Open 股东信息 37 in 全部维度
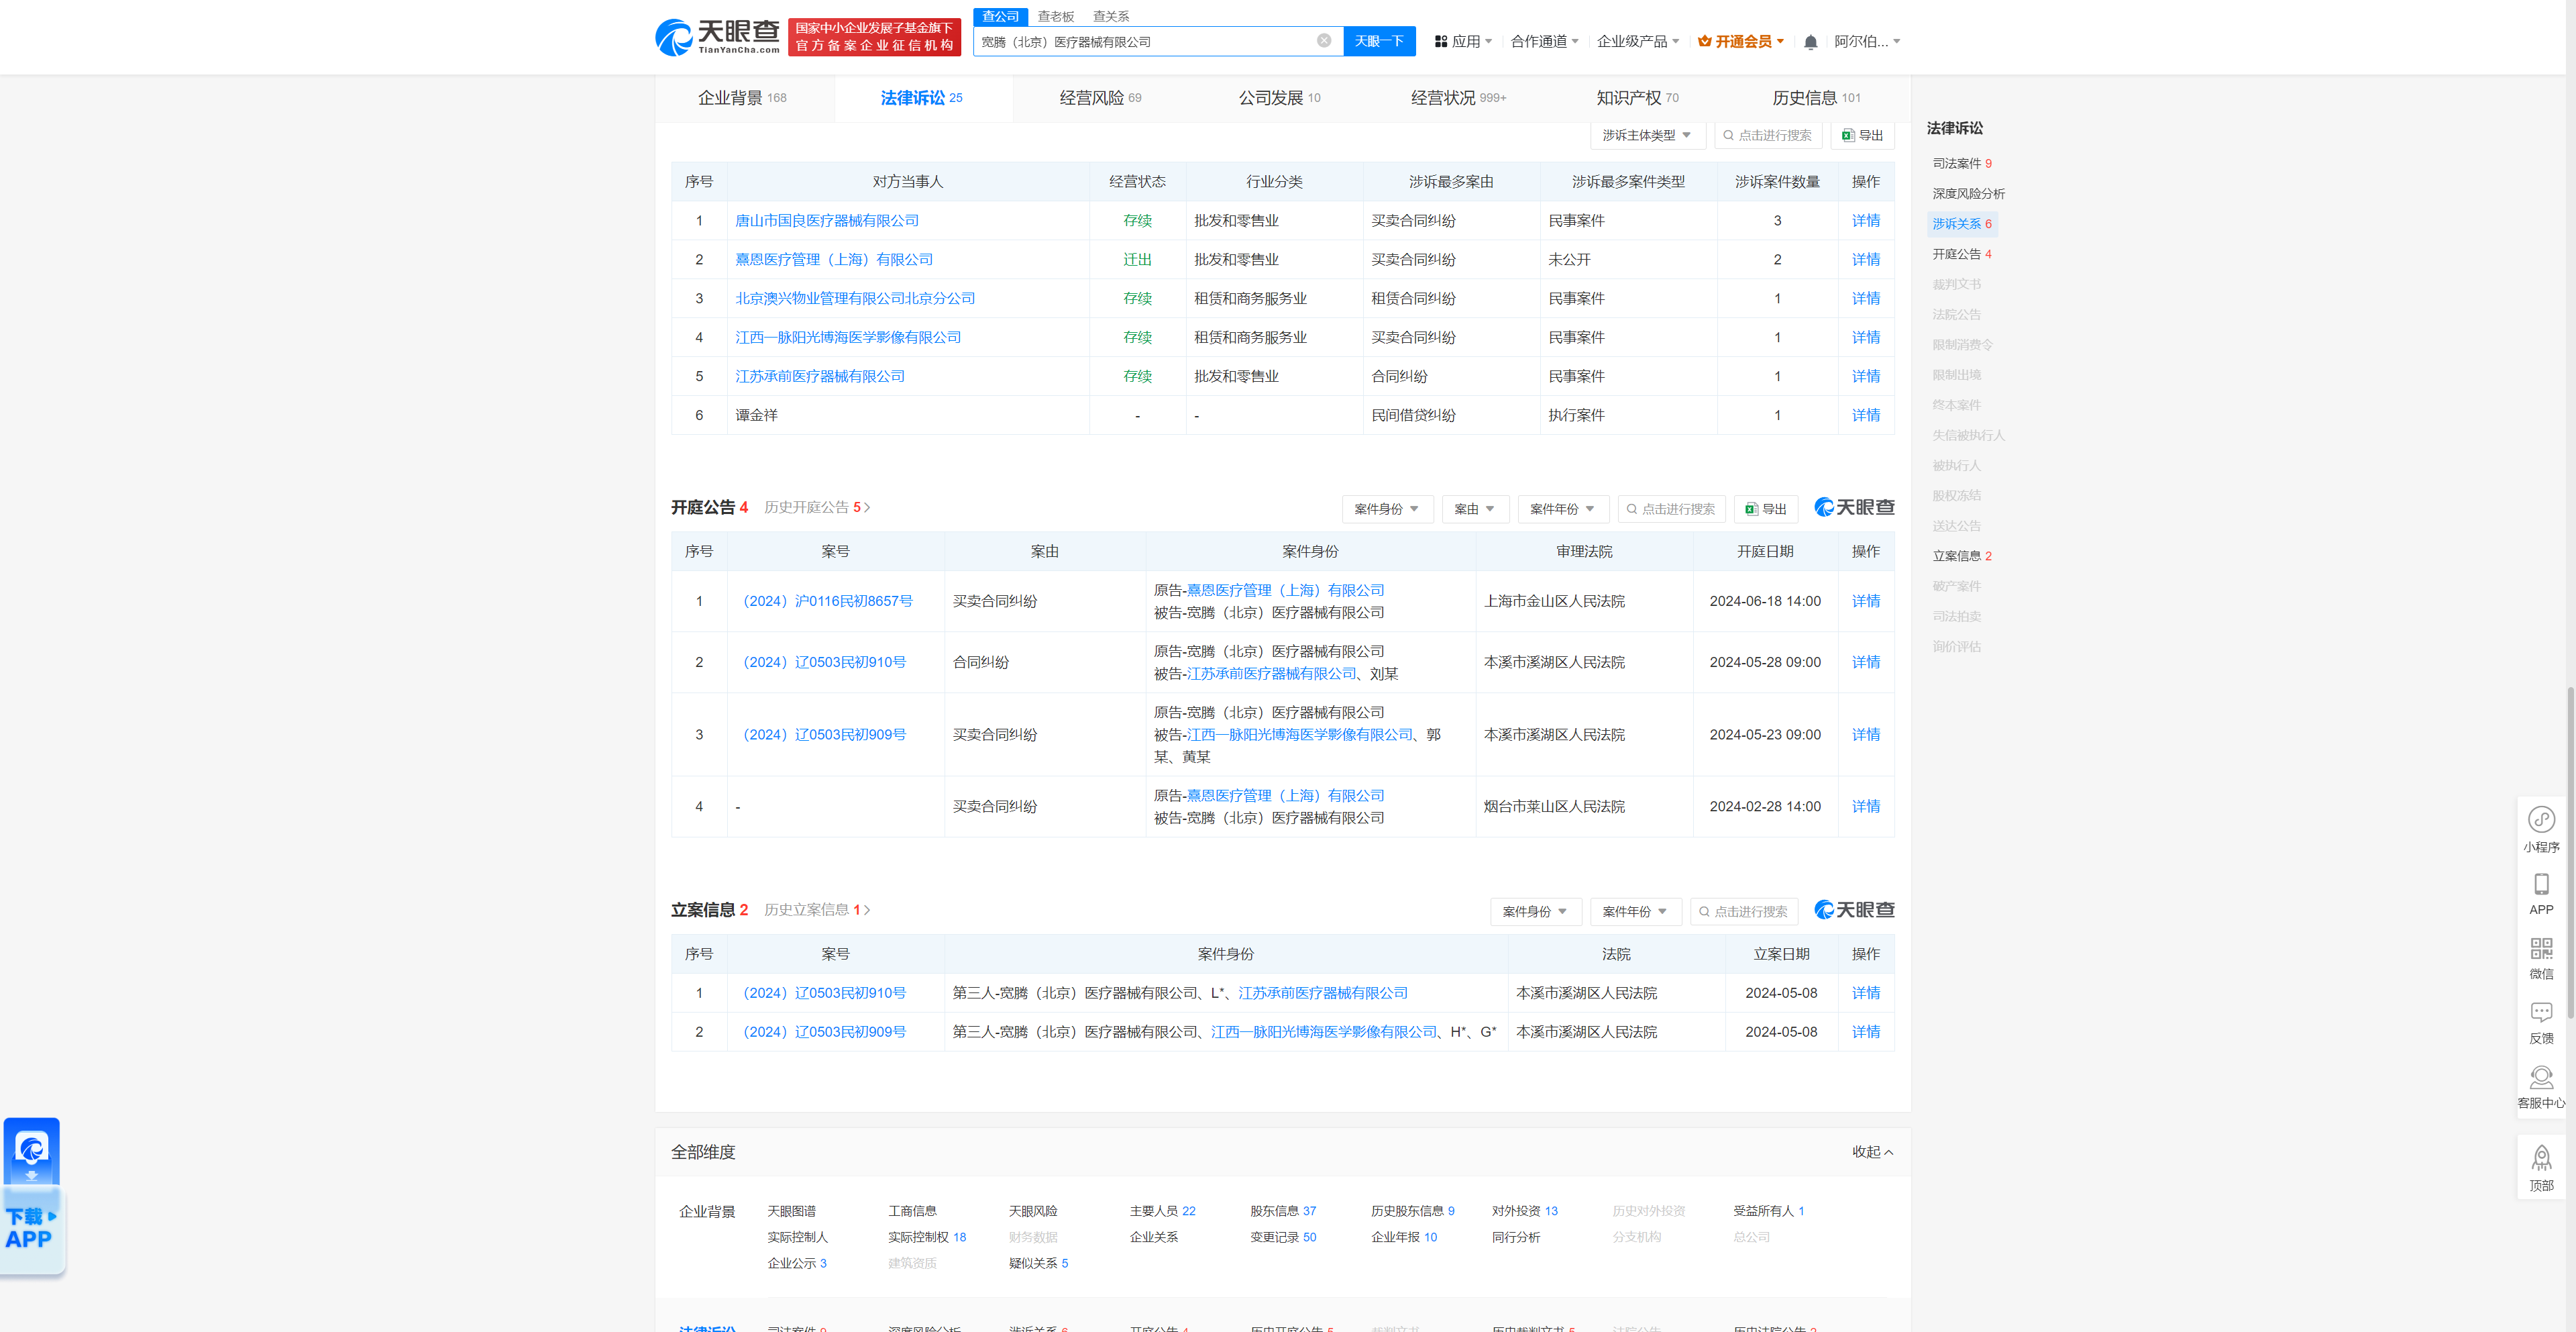The image size is (2576, 1332). point(1282,1210)
